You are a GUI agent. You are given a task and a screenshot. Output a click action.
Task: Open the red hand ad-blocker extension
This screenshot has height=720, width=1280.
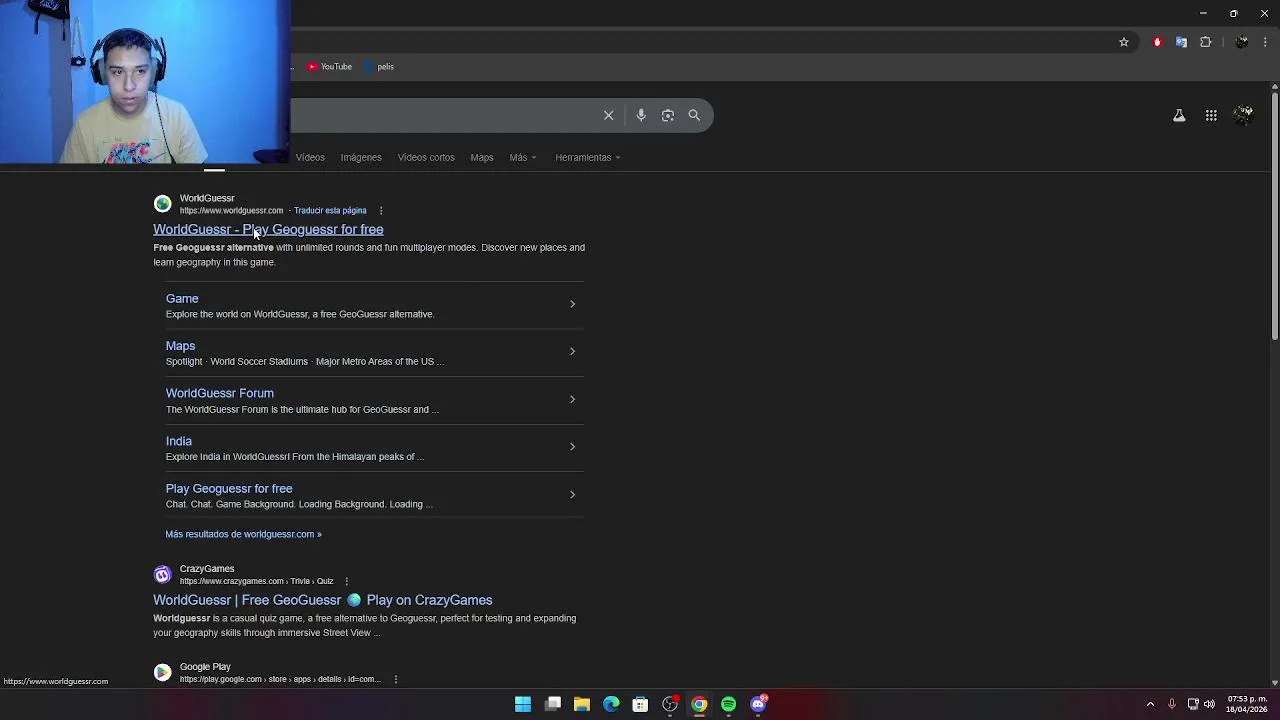coord(1157,42)
